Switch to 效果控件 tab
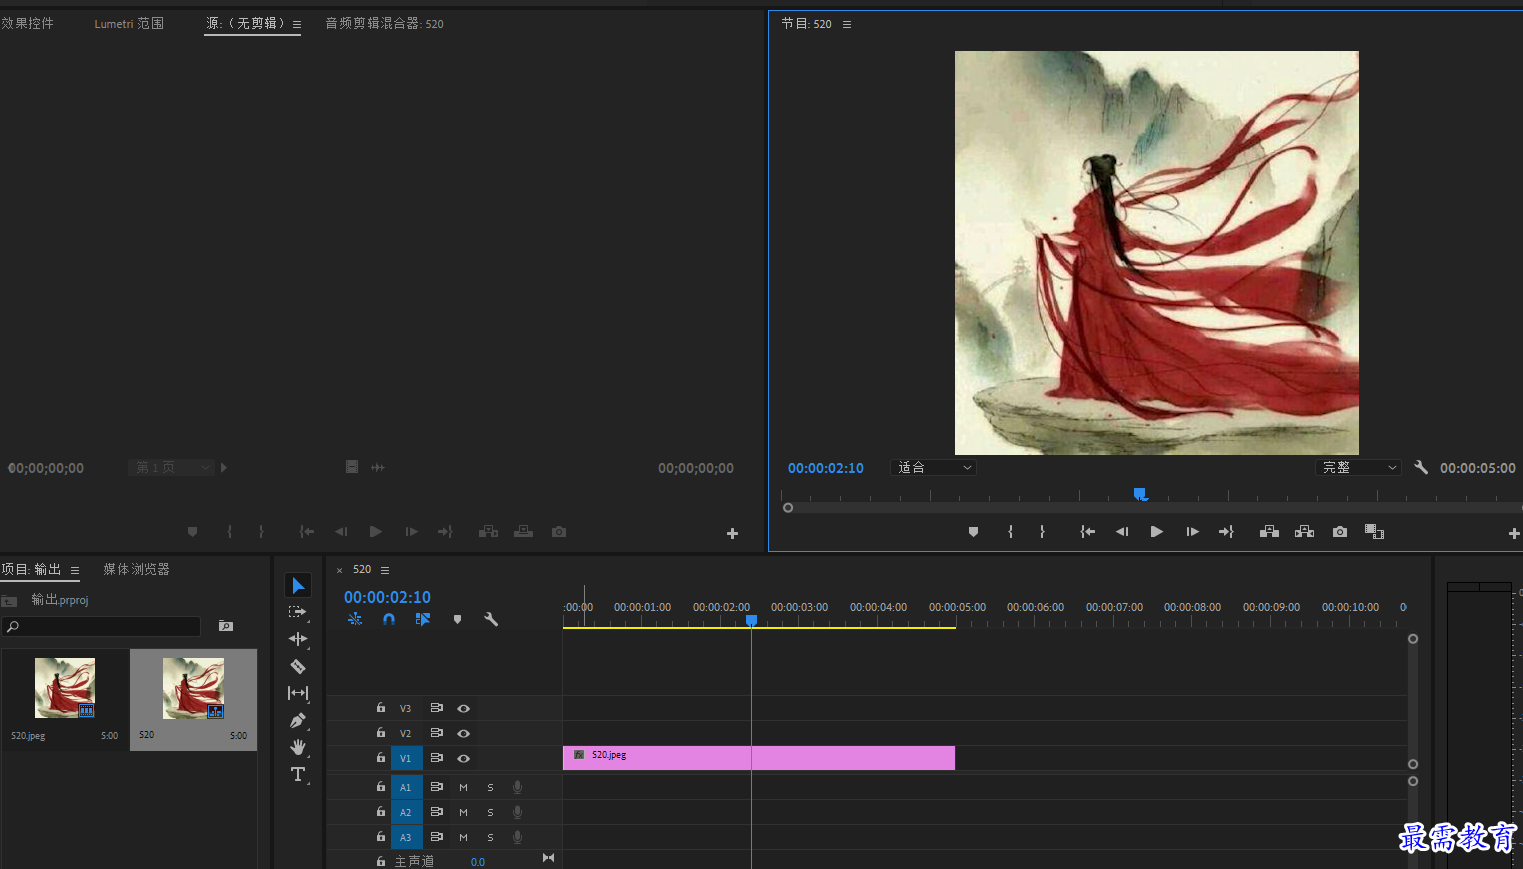Viewport: 1523px width, 869px height. (x=27, y=23)
